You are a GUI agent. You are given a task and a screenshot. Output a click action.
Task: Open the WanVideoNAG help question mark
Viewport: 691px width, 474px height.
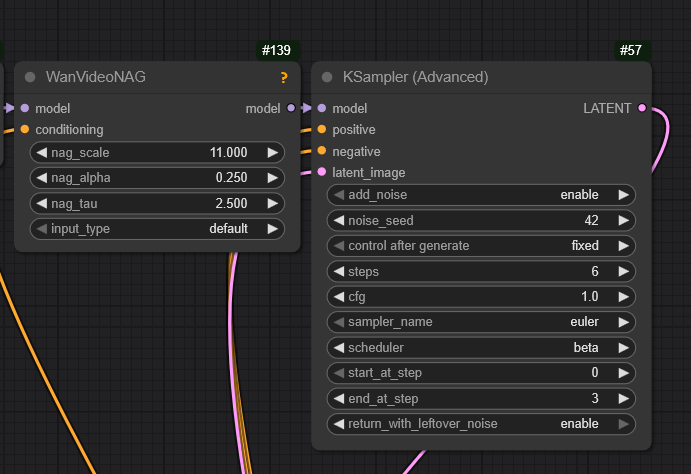[x=284, y=78]
